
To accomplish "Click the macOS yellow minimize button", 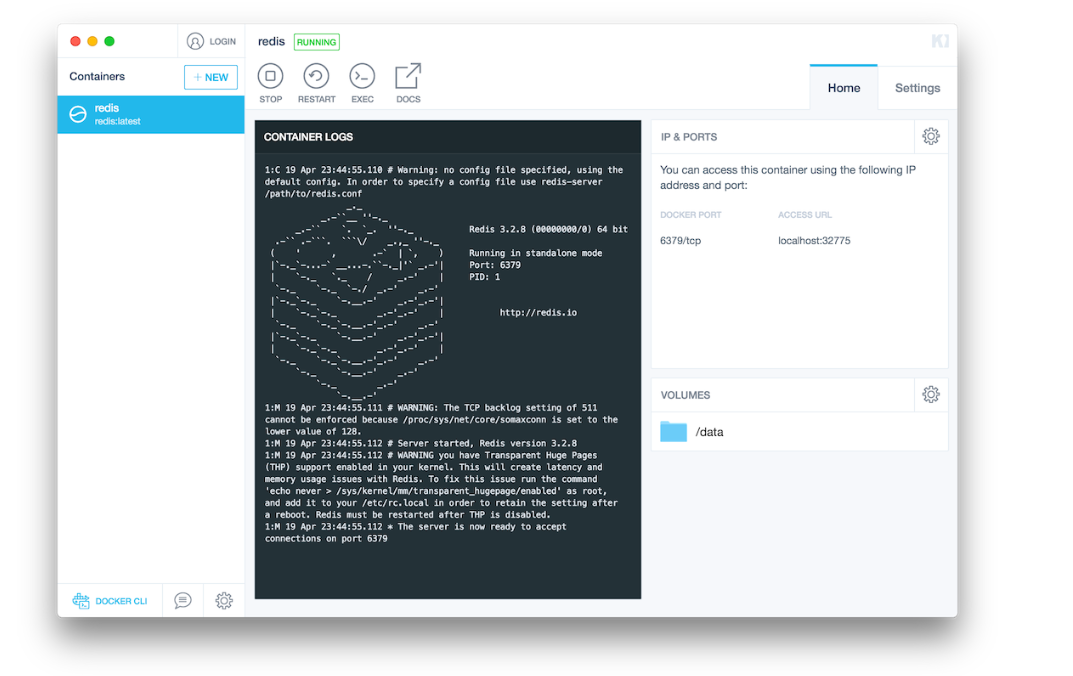I will [92, 42].
